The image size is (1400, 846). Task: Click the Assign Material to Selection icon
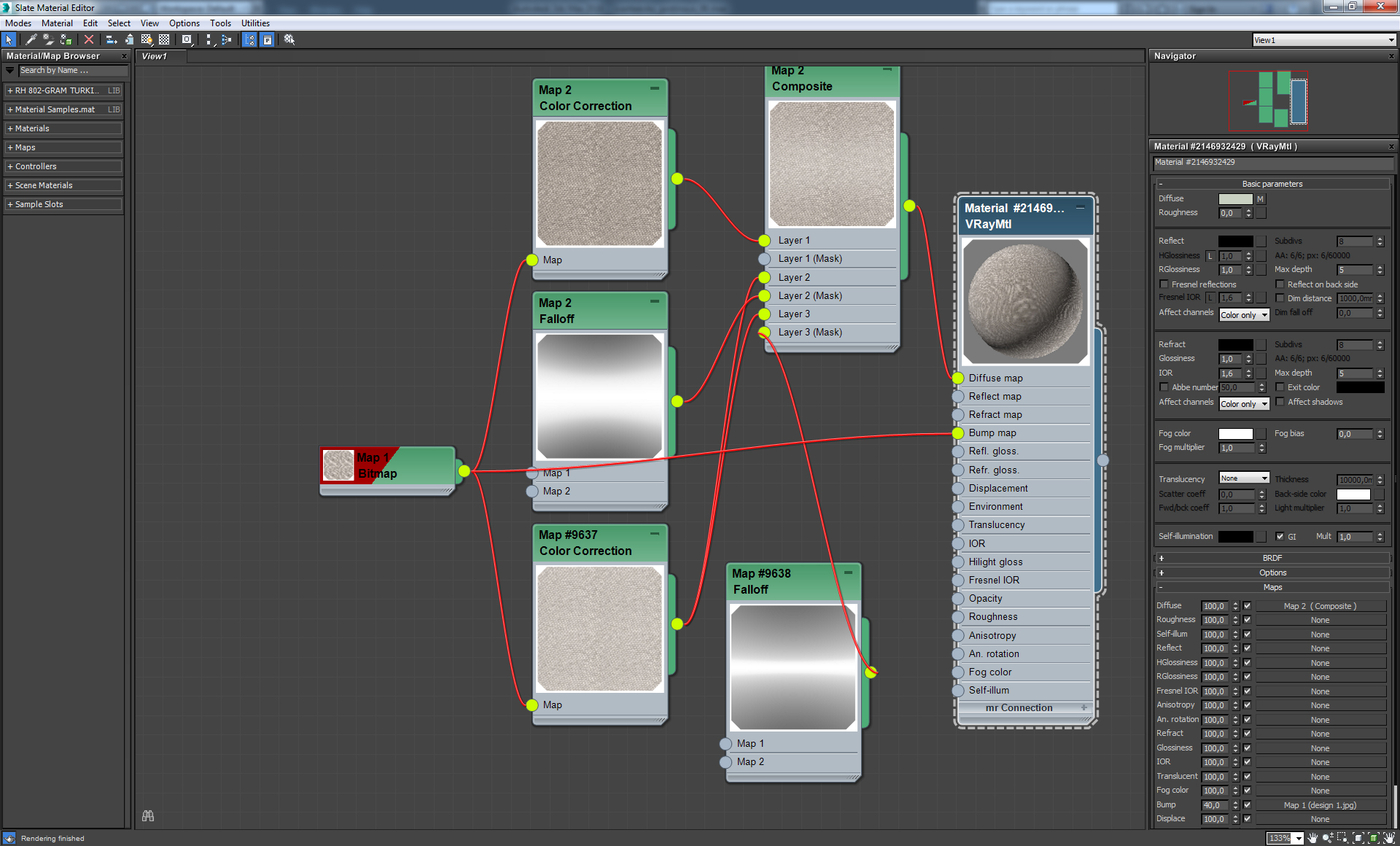66,40
